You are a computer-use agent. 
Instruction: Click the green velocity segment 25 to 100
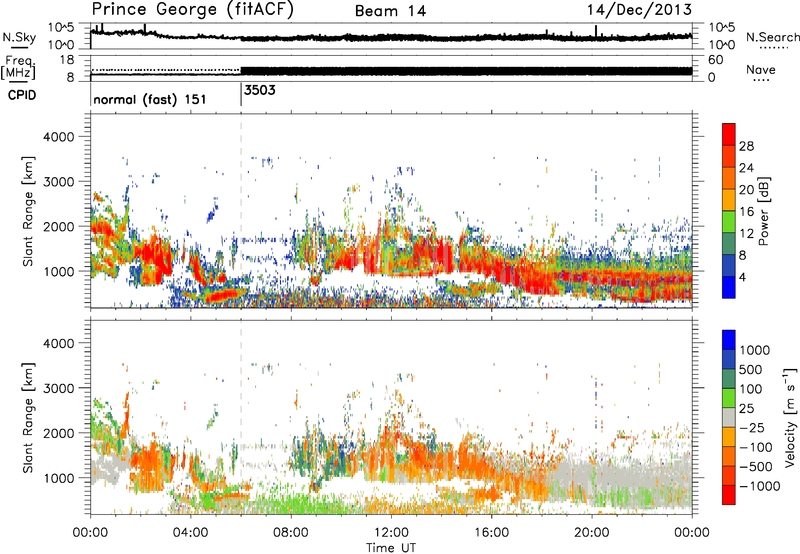click(729, 398)
